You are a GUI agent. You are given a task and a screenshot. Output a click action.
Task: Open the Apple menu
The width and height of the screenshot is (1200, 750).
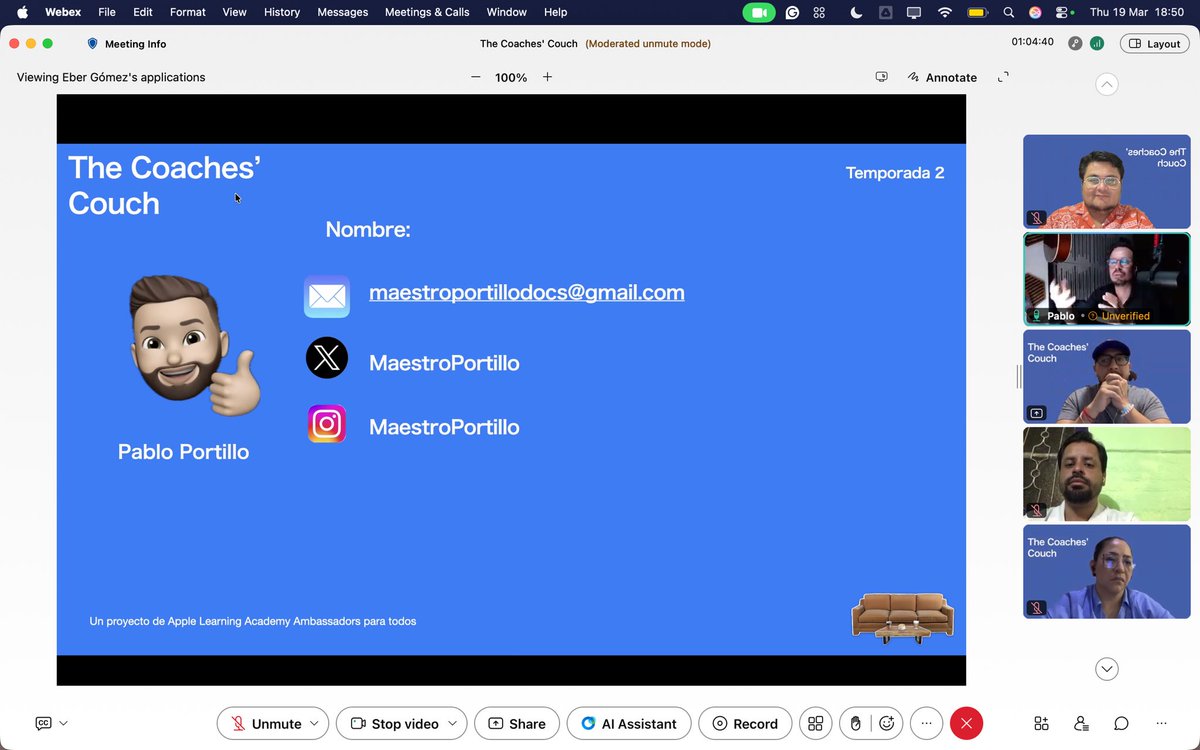pos(23,12)
